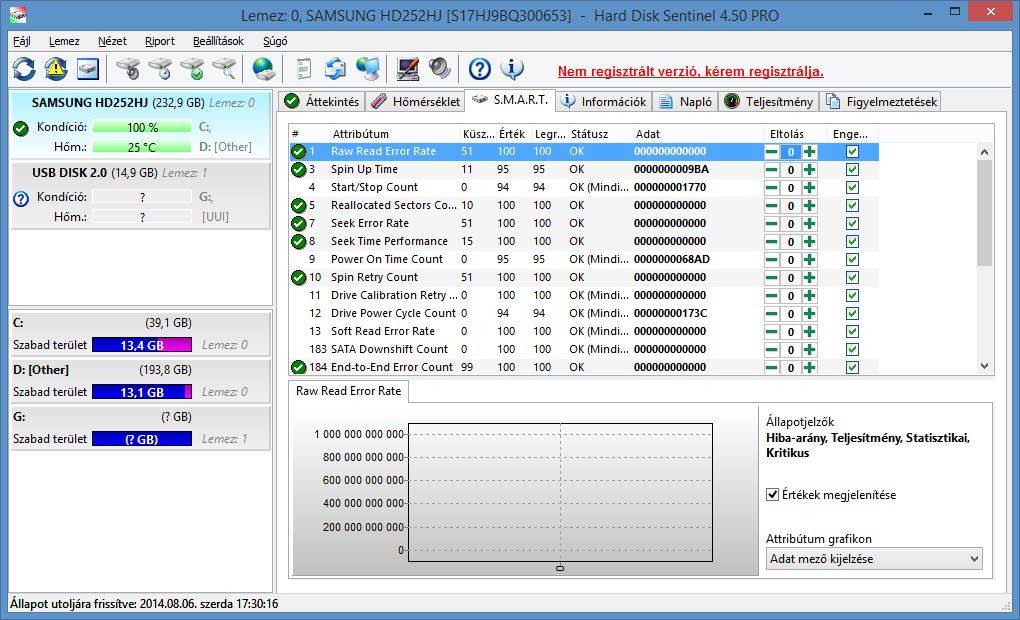Open the notepad report toolbar icon
The width and height of the screenshot is (1020, 620).
coord(304,68)
